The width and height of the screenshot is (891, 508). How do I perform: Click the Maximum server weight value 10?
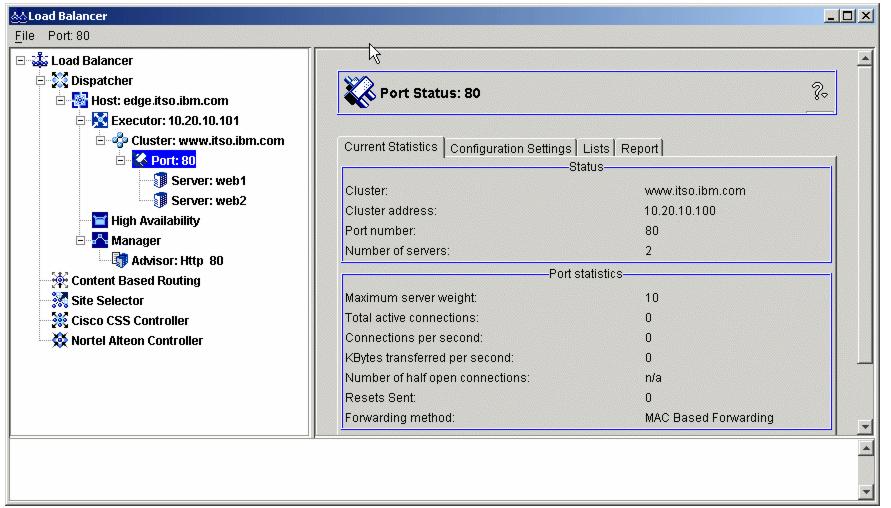click(651, 298)
